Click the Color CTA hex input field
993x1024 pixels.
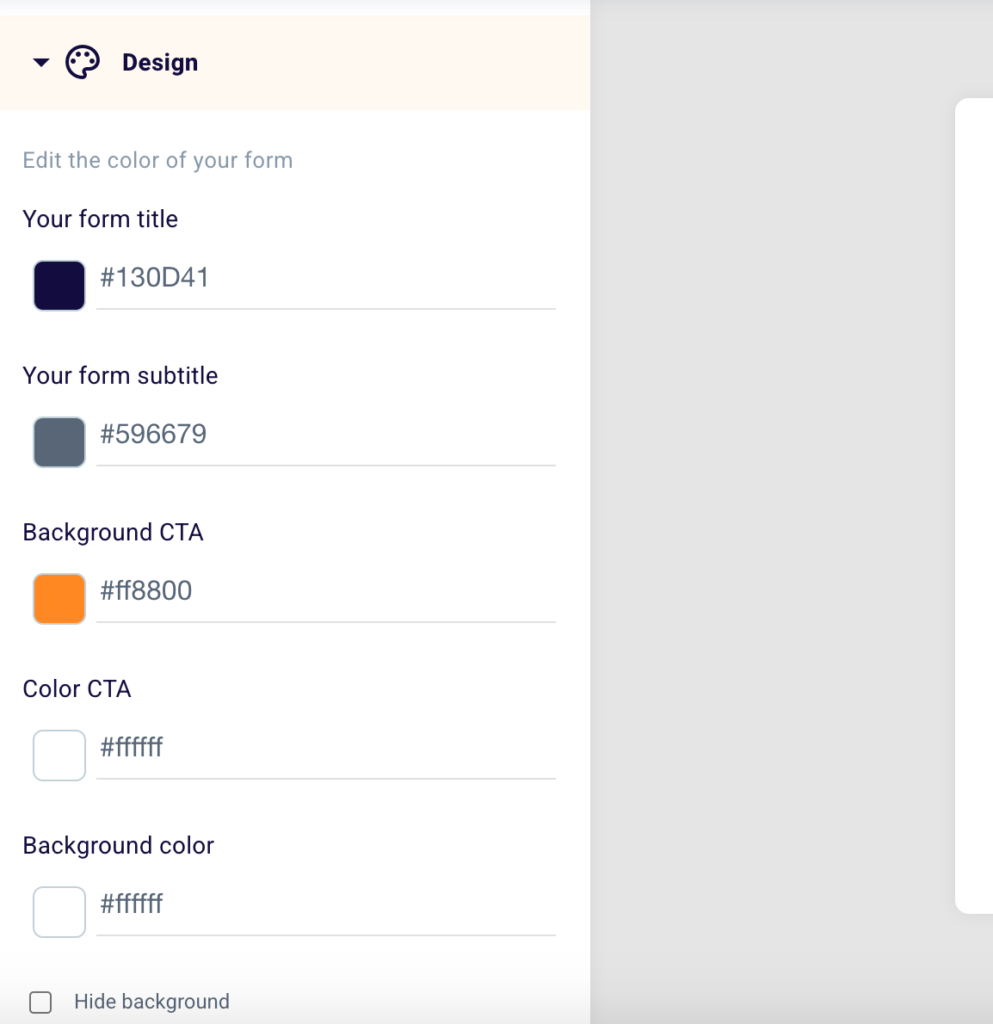coord(325,748)
